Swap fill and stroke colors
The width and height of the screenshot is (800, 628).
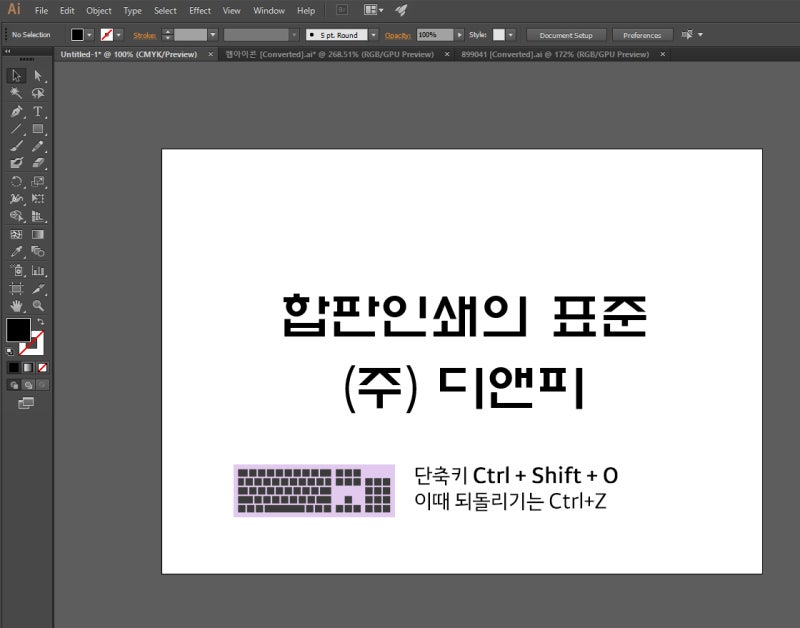pos(40,321)
